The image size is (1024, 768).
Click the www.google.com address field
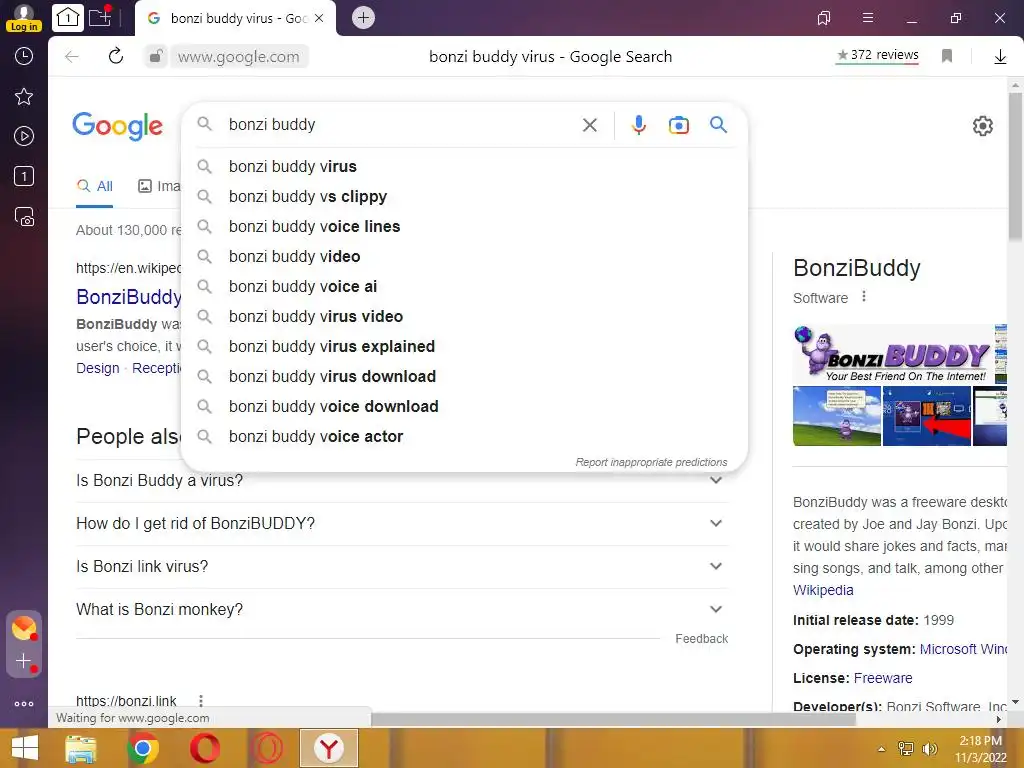pos(239,57)
